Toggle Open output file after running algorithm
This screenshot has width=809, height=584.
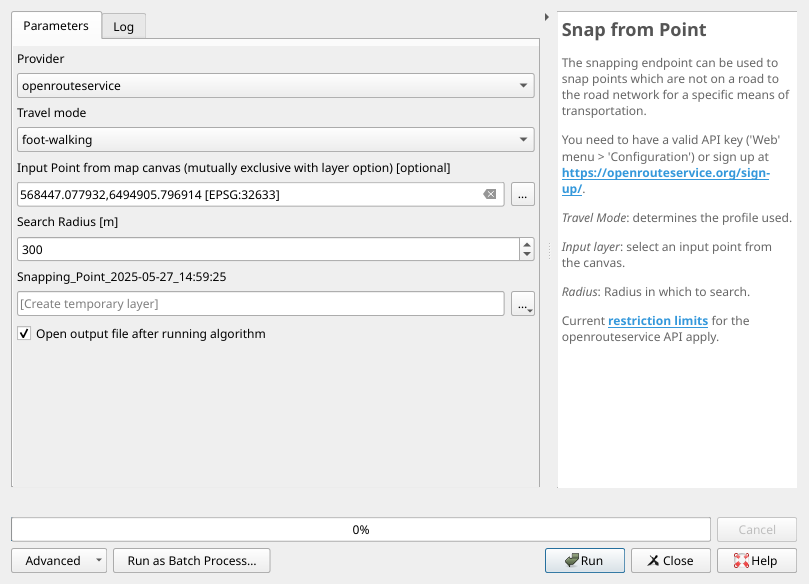tap(24, 334)
